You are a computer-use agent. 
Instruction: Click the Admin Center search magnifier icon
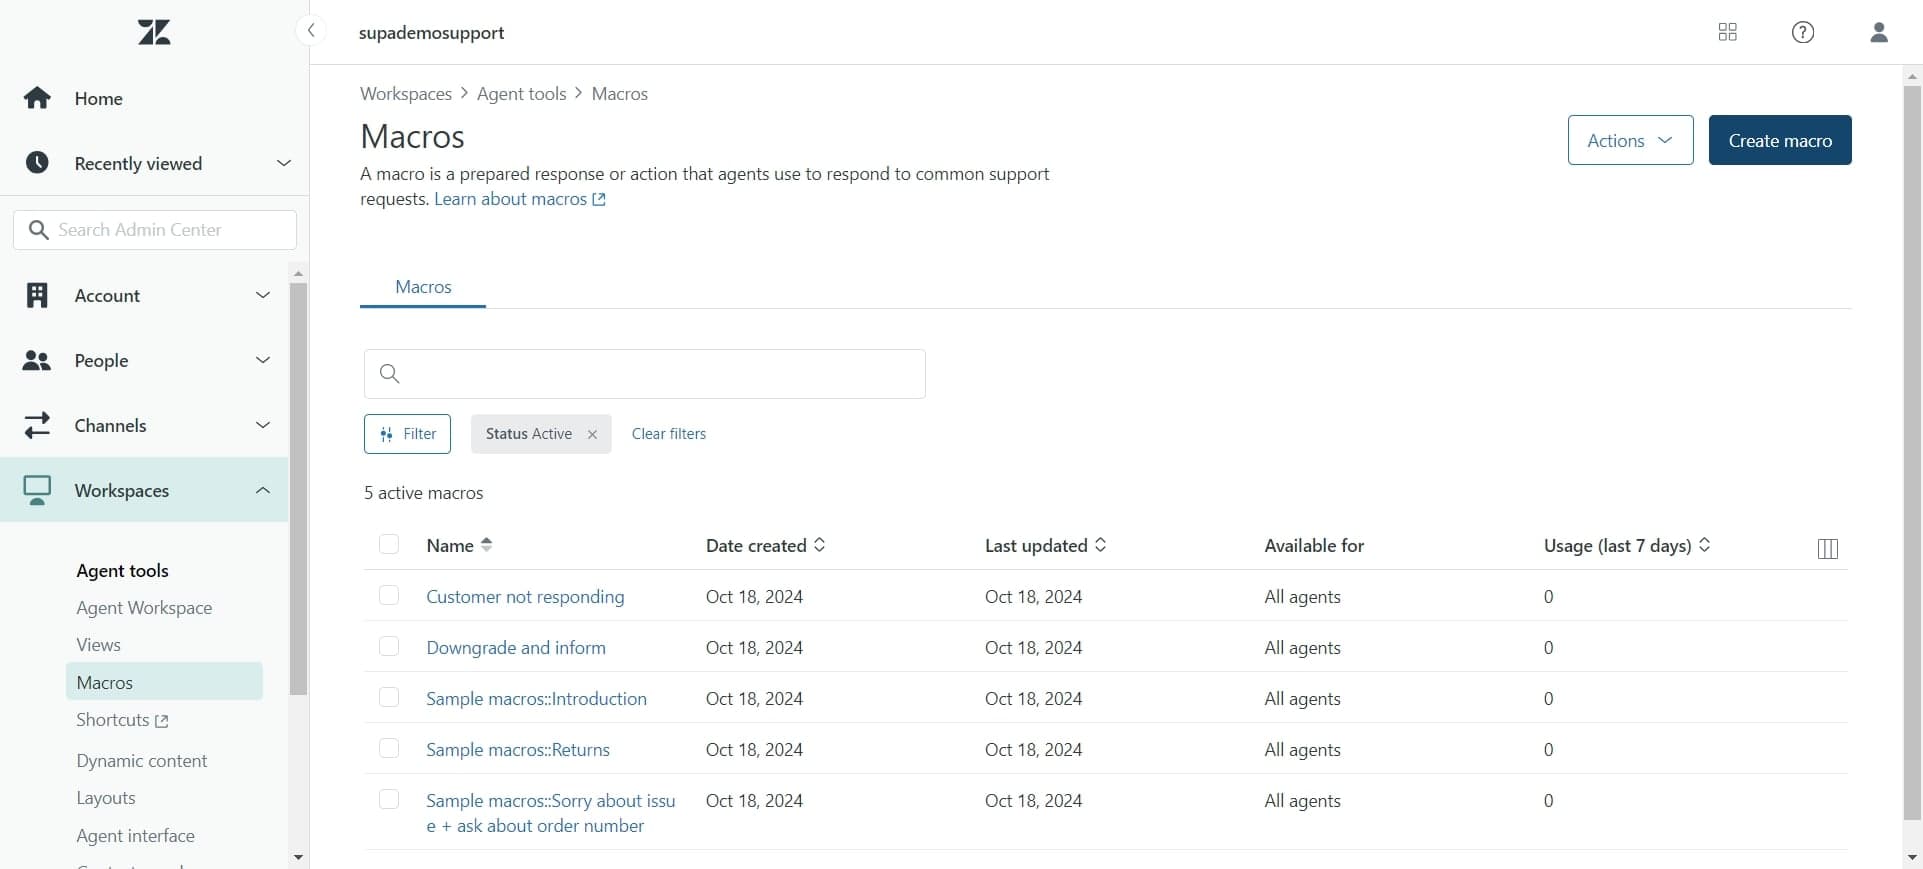pos(38,230)
